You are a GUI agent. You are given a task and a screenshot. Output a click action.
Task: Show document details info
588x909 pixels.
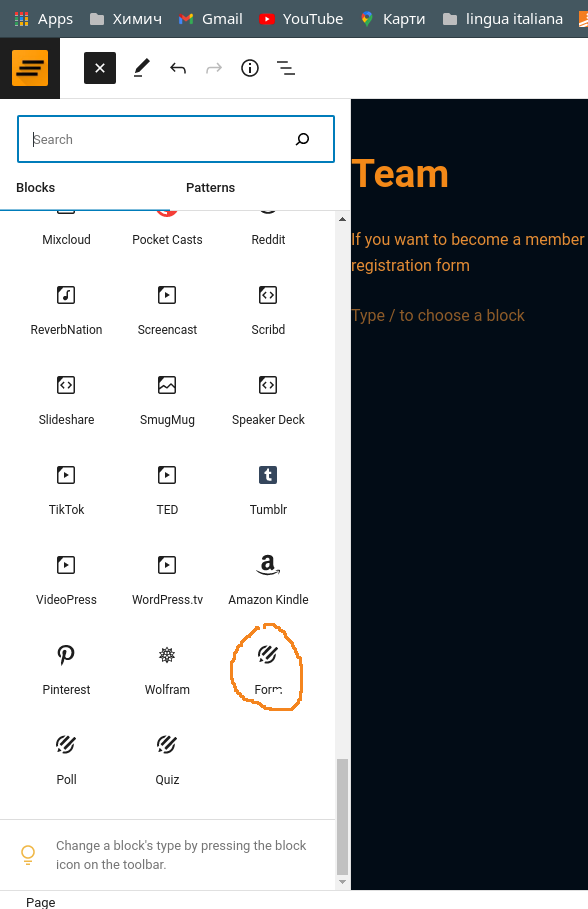[x=250, y=68]
